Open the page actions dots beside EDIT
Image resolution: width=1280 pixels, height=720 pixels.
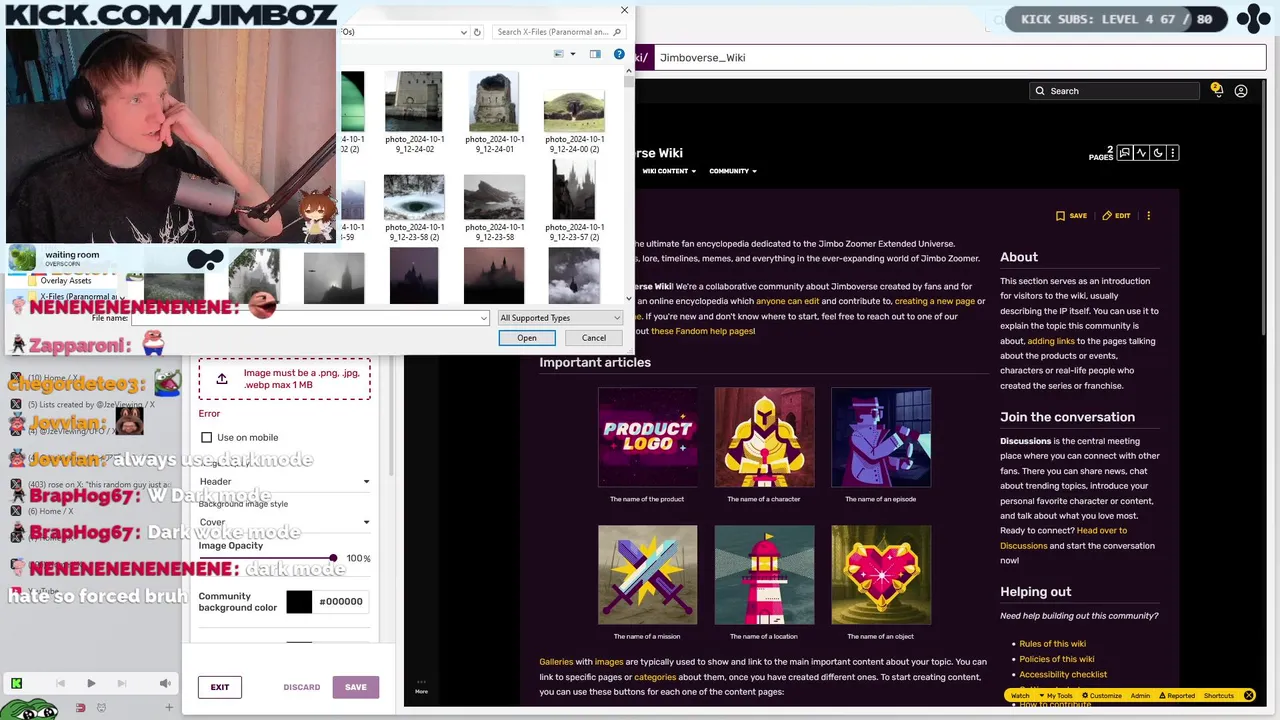[1148, 216]
